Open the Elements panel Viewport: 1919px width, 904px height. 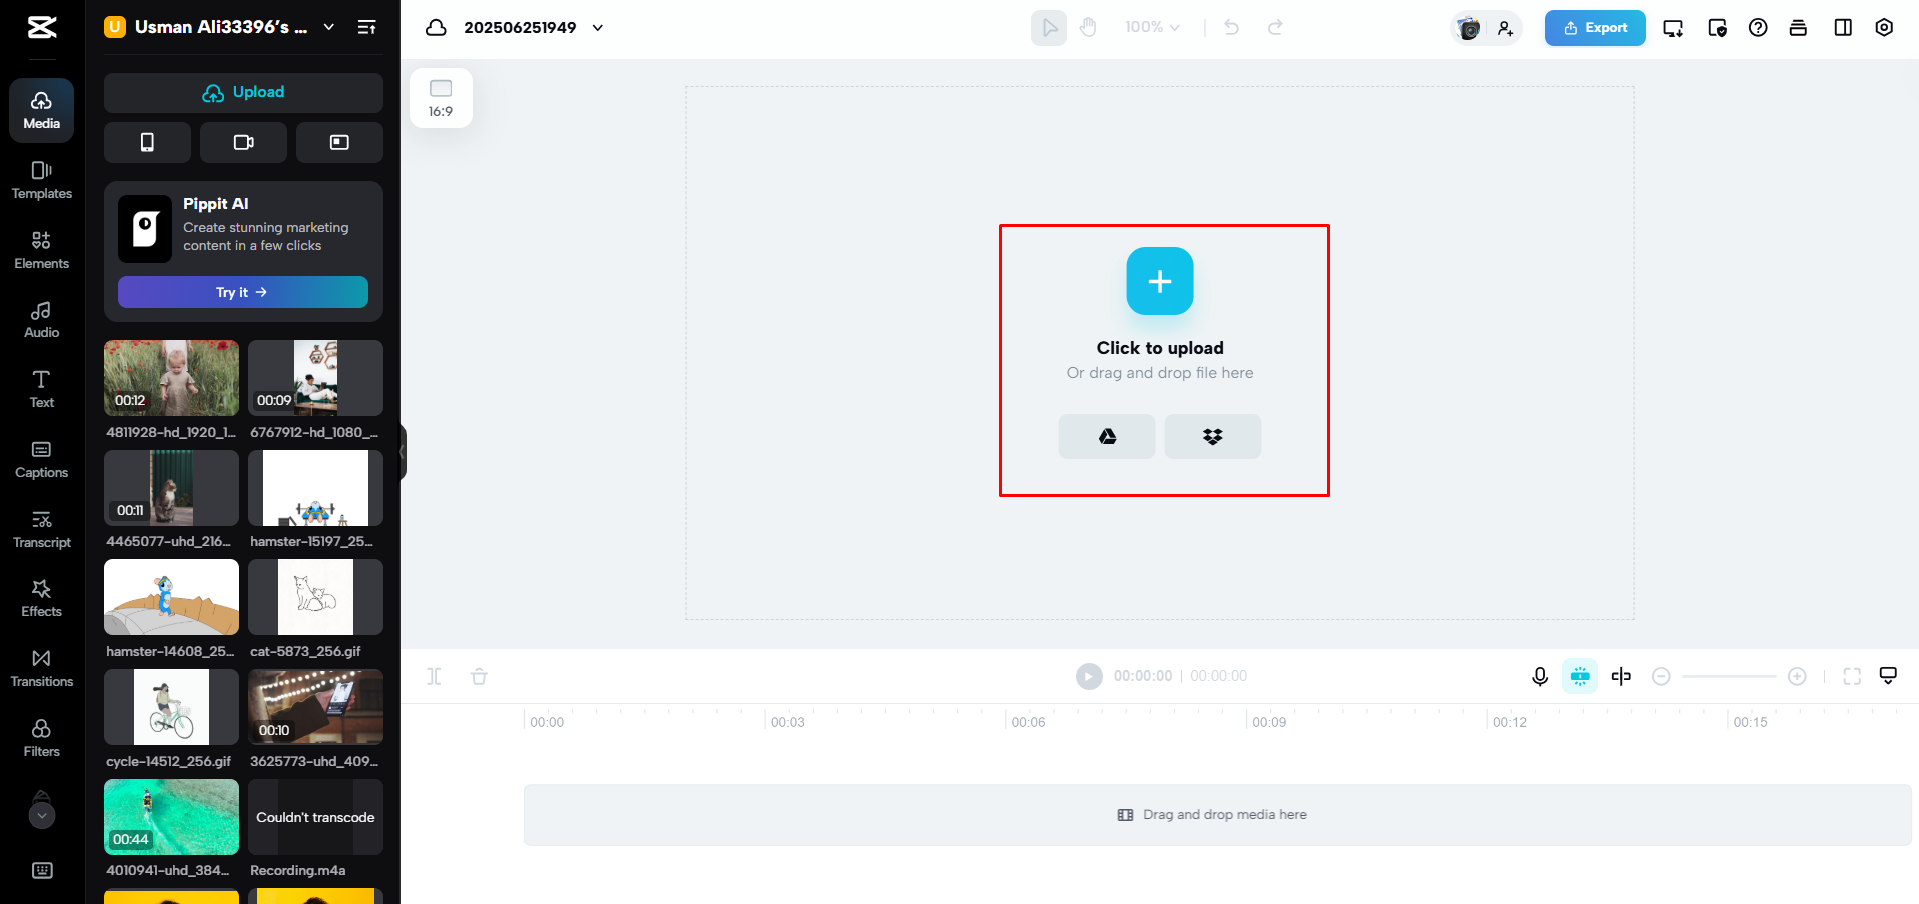click(x=42, y=251)
